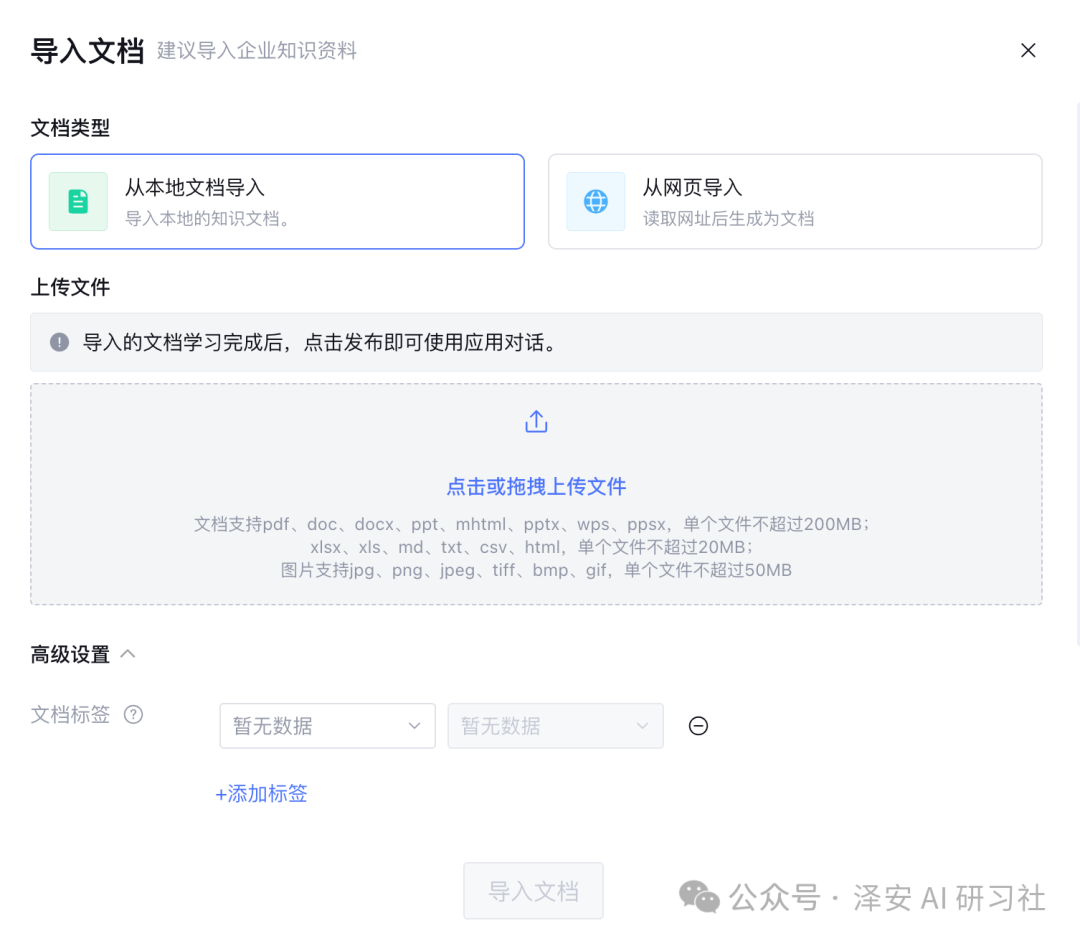Viewport: 1080px width, 941px height.
Task: Click the upload arrow icon
Action: click(x=536, y=422)
